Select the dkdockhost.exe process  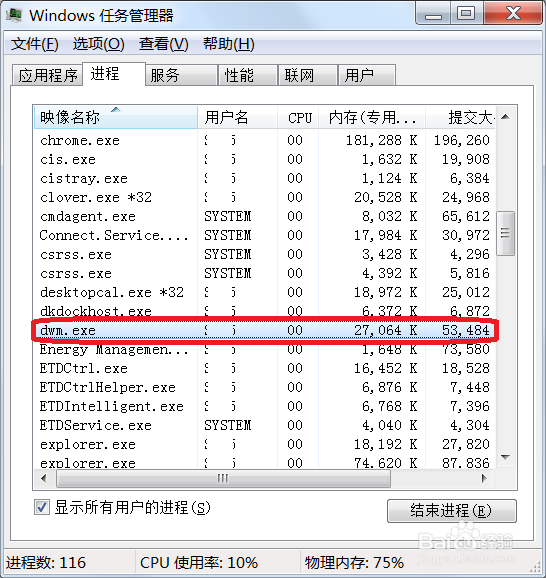265,311
